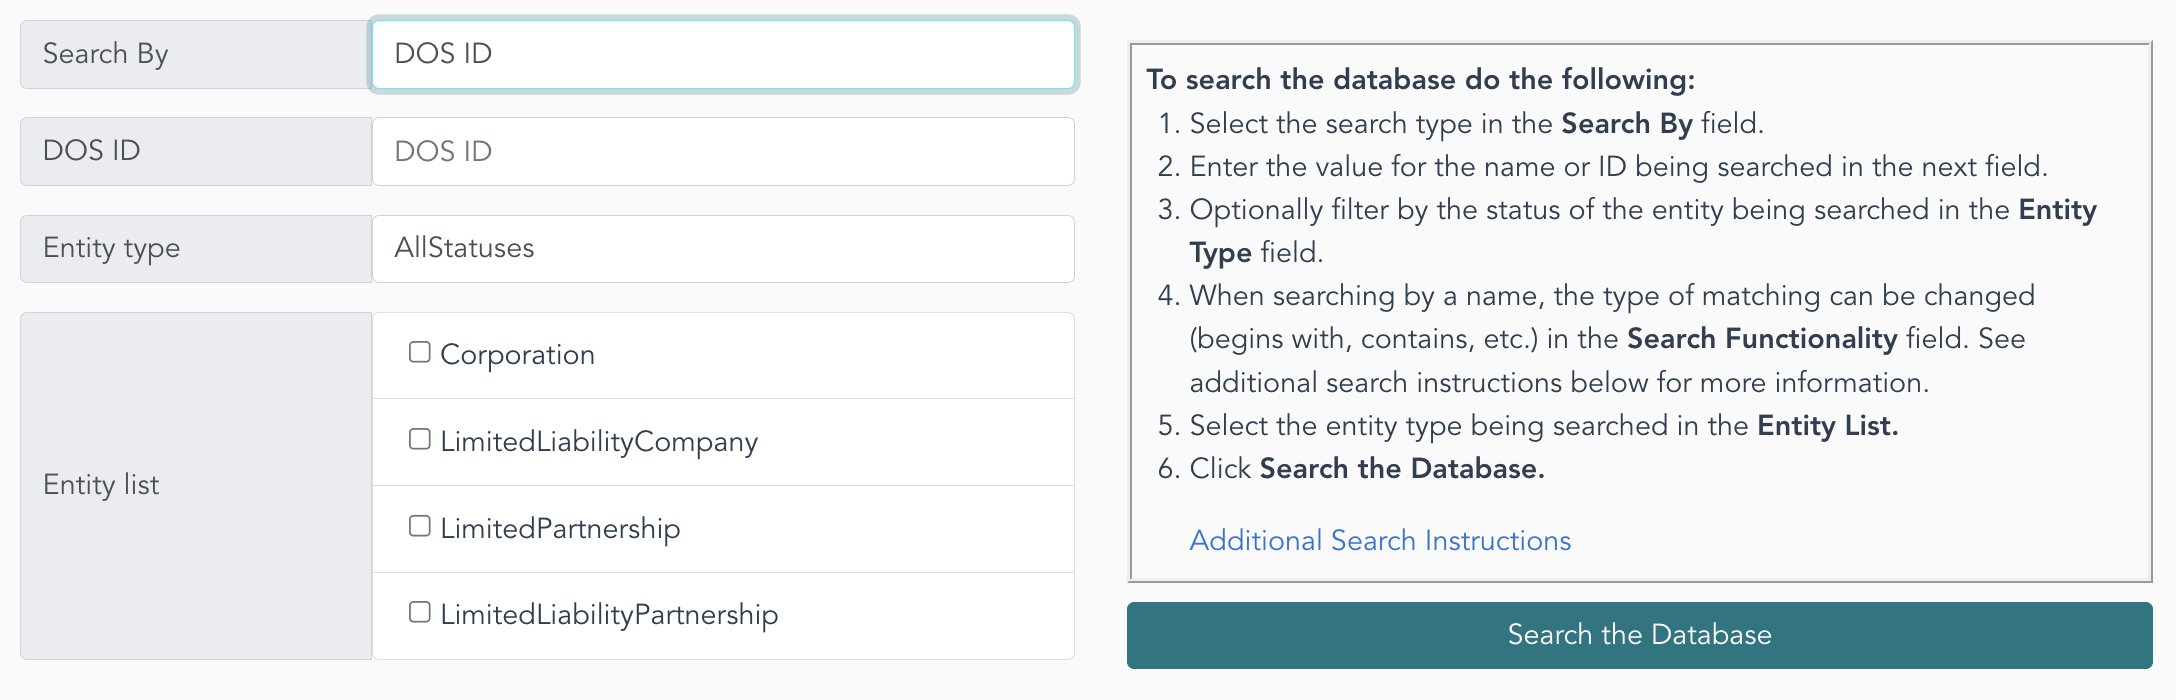Click the instructions heading about searching the database
The width and height of the screenshot is (2176, 700).
pyautogui.click(x=1421, y=80)
